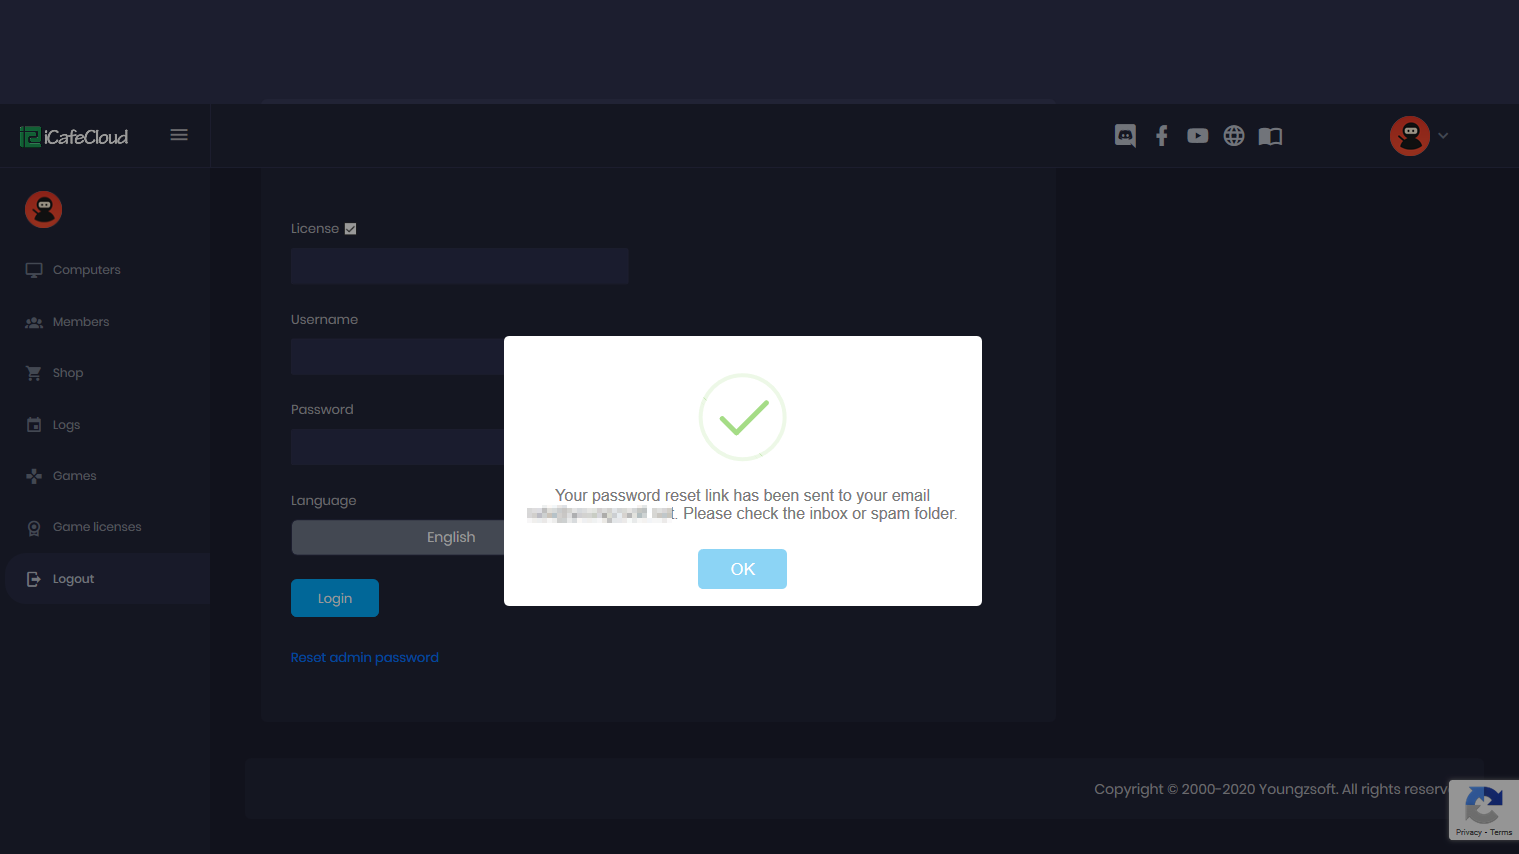
Task: Click the reCAPTCHA badge icon
Action: 1484,805
